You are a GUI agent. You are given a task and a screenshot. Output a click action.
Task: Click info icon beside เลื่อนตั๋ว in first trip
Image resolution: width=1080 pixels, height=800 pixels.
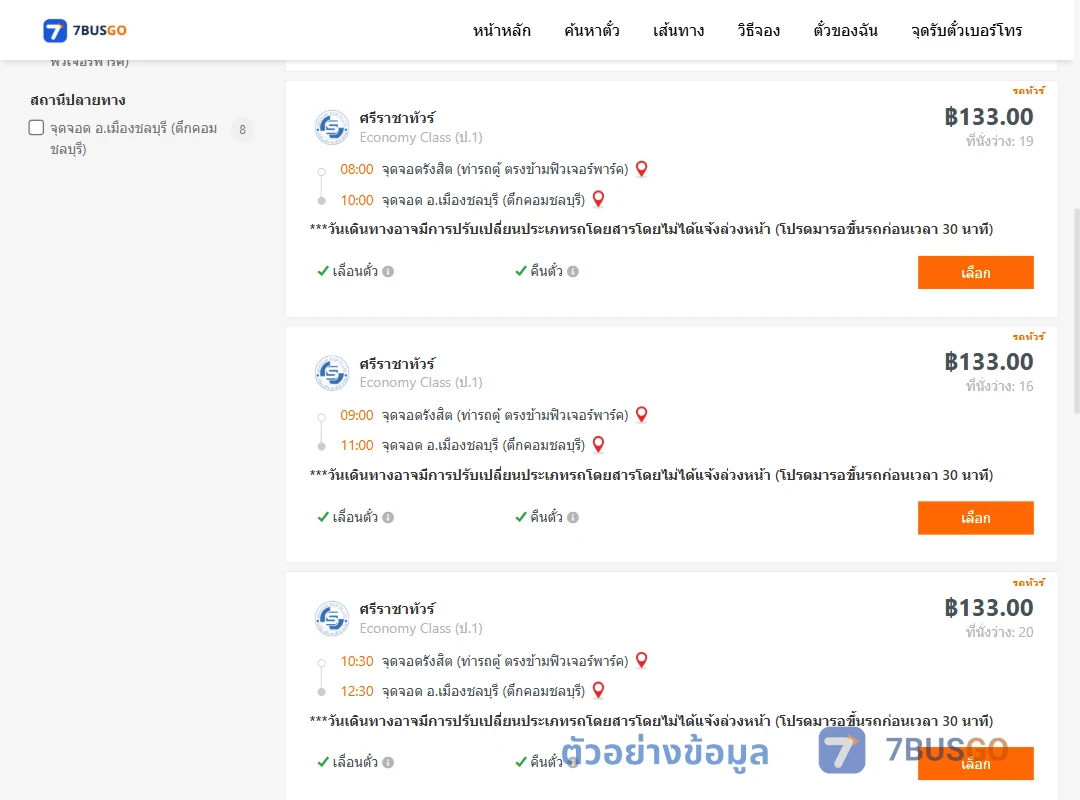coord(388,271)
